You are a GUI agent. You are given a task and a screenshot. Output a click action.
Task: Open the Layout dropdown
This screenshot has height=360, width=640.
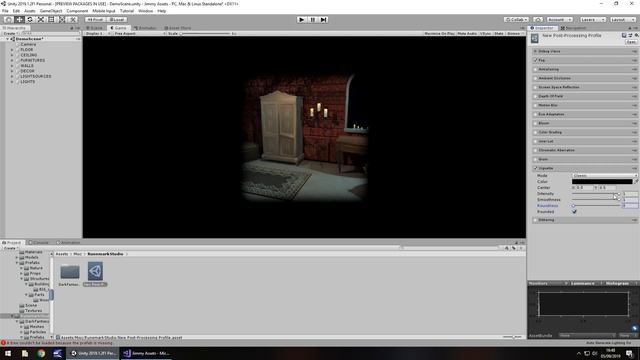(622, 19)
